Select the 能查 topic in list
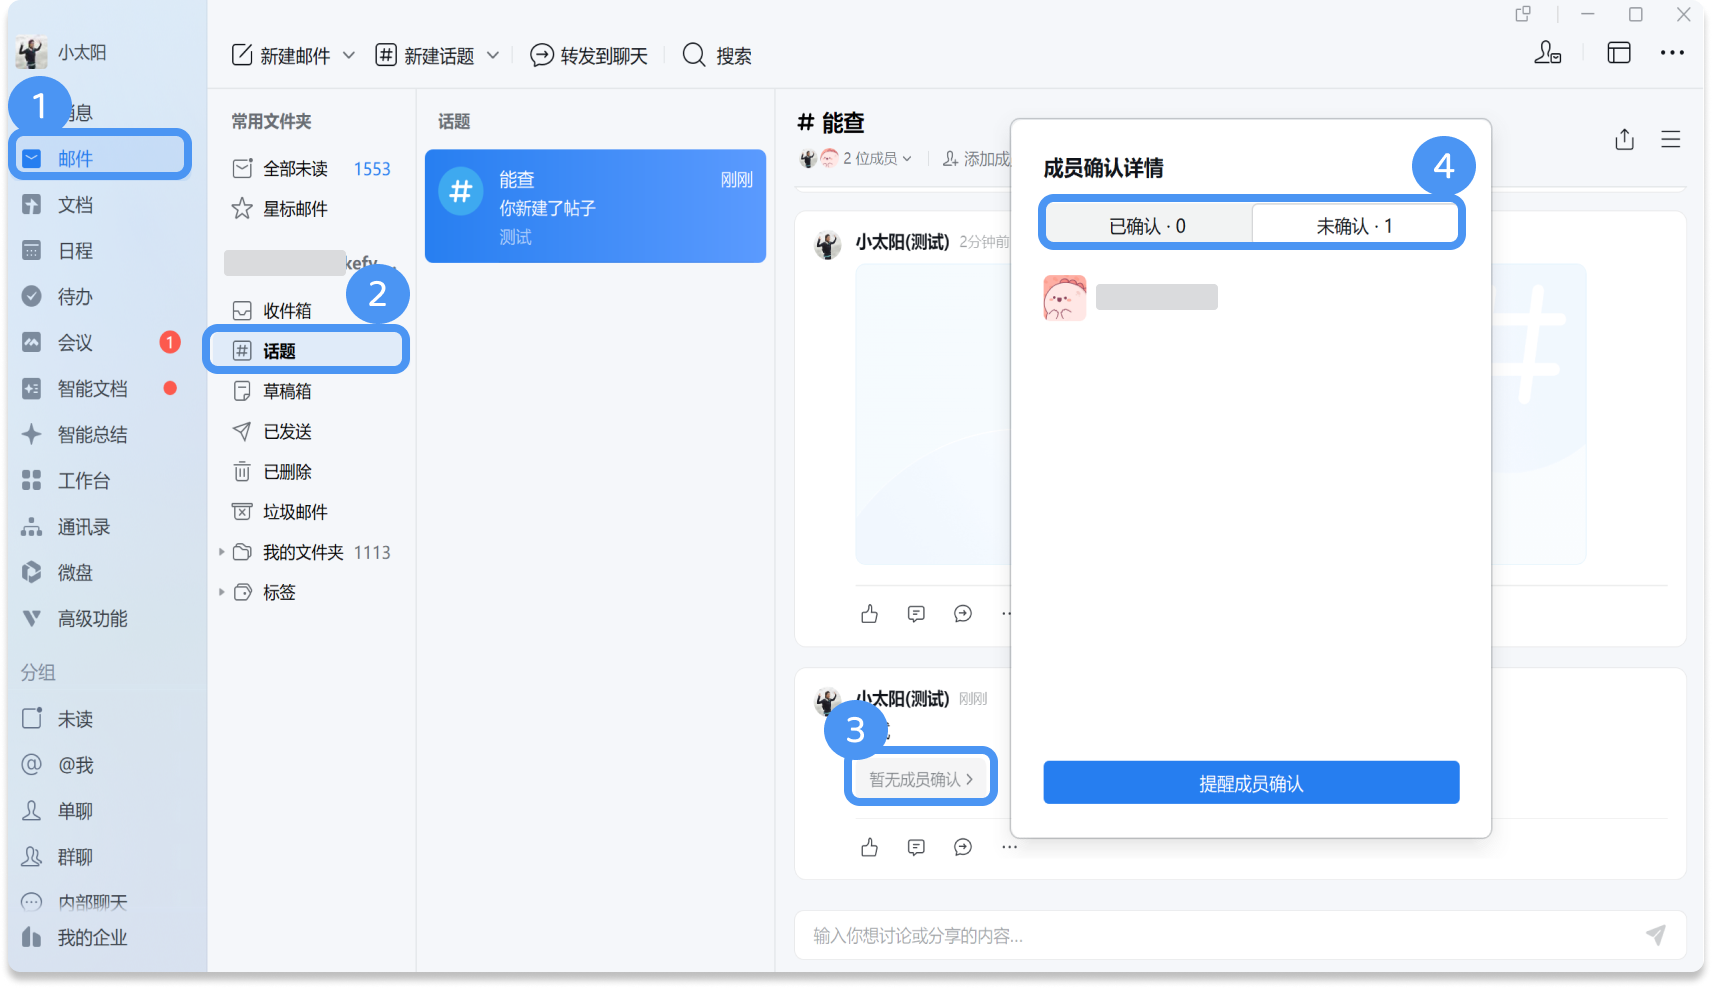 coord(595,206)
